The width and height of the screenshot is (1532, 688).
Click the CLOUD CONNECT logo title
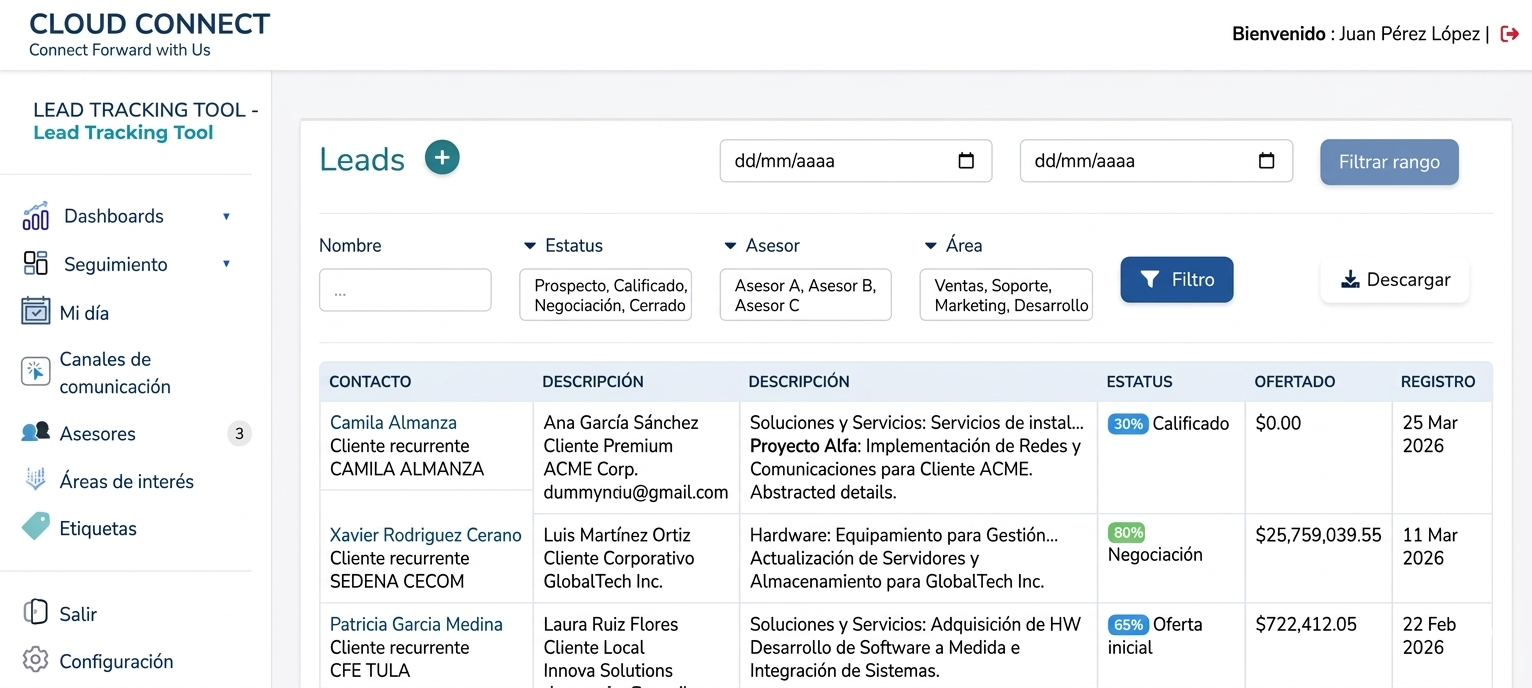point(150,24)
